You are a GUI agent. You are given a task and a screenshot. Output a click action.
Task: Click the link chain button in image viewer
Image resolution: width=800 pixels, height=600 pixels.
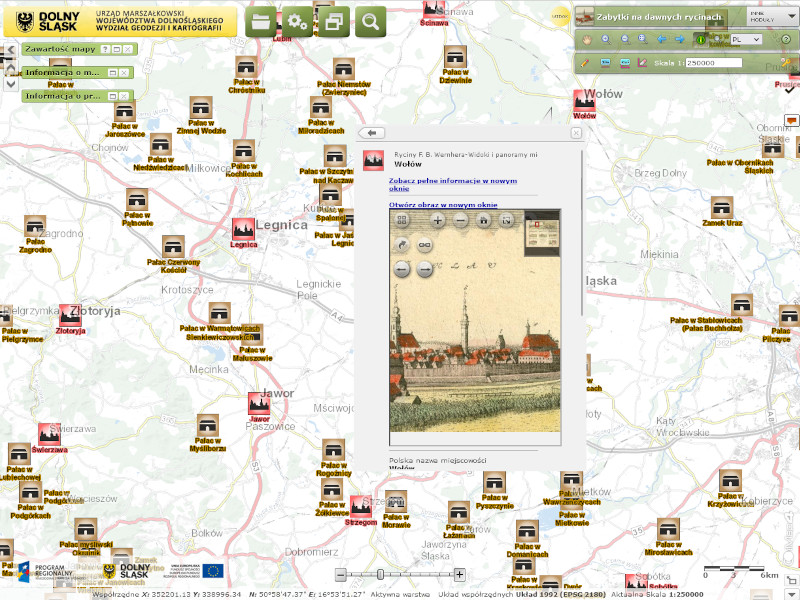point(424,245)
